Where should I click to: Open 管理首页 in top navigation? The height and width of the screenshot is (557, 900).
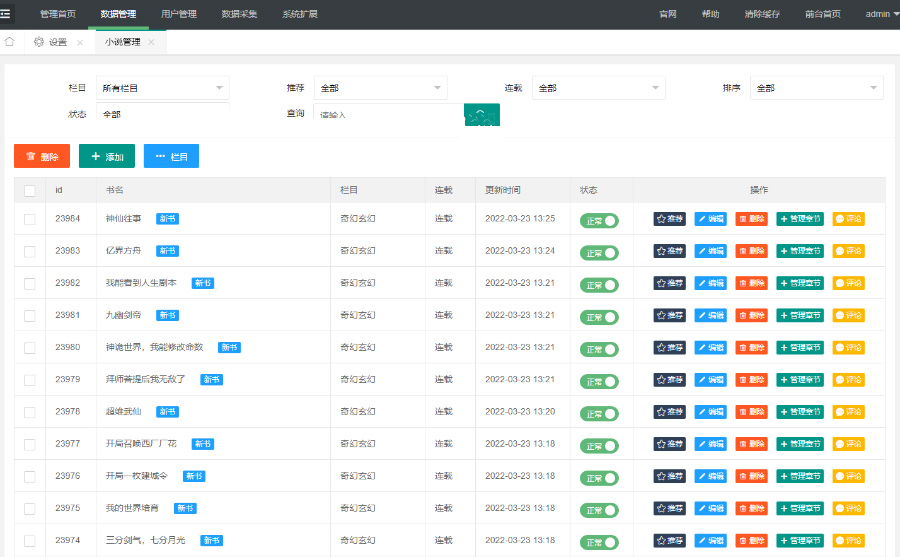[x=58, y=14]
